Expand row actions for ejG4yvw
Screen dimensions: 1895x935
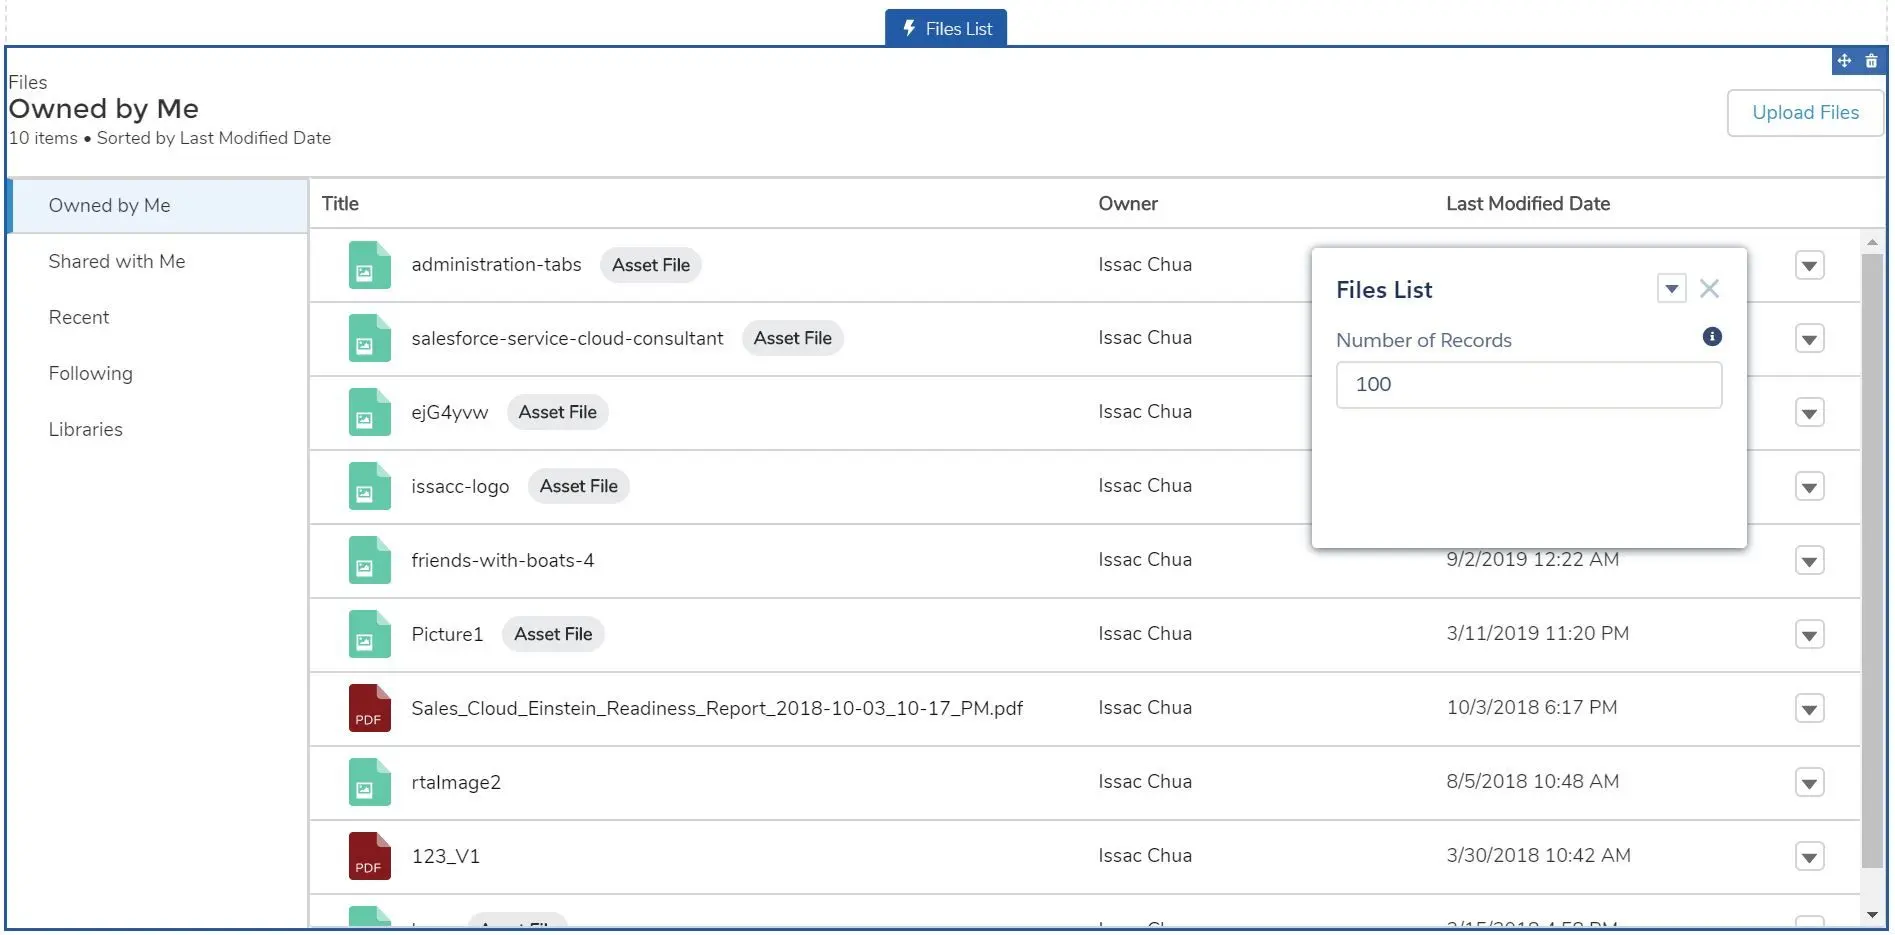[x=1809, y=413]
